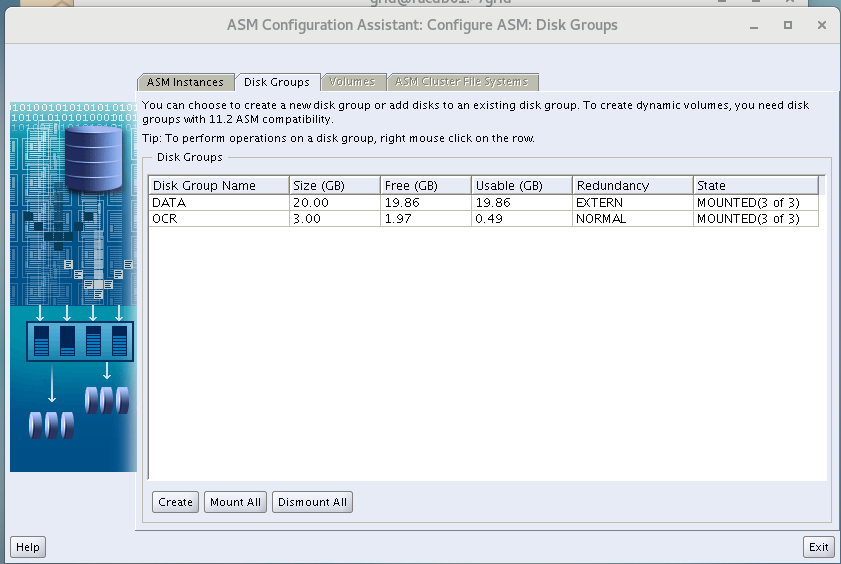Close the ASM Configuration Assistant window
This screenshot has width=841, height=564.
pyautogui.click(x=822, y=25)
